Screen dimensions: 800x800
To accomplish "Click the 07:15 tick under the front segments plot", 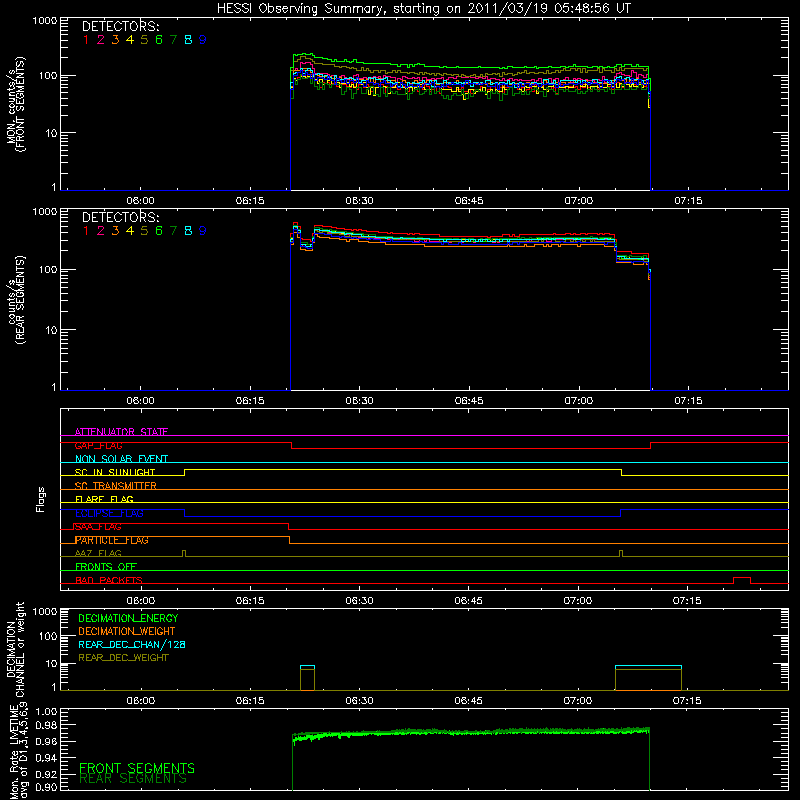I will point(688,201).
